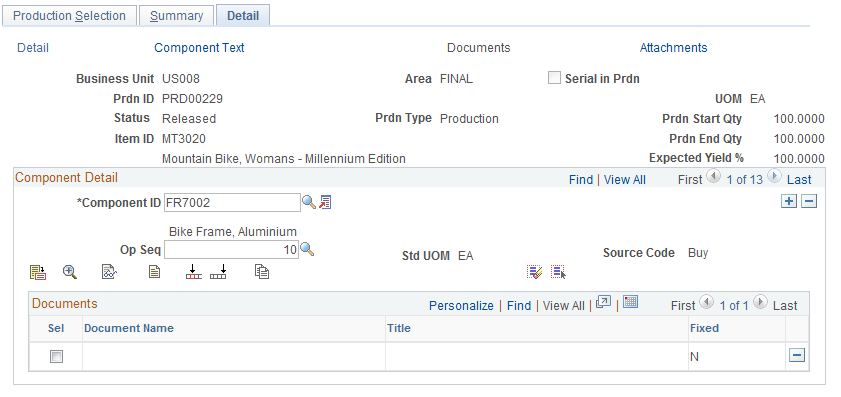Tick the Sel checkbox in the Documents row
The height and width of the screenshot is (397, 841).
[56, 356]
